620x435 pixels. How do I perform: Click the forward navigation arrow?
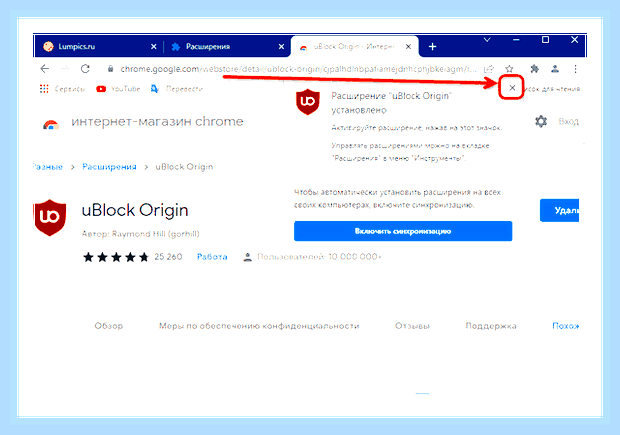(x=65, y=69)
